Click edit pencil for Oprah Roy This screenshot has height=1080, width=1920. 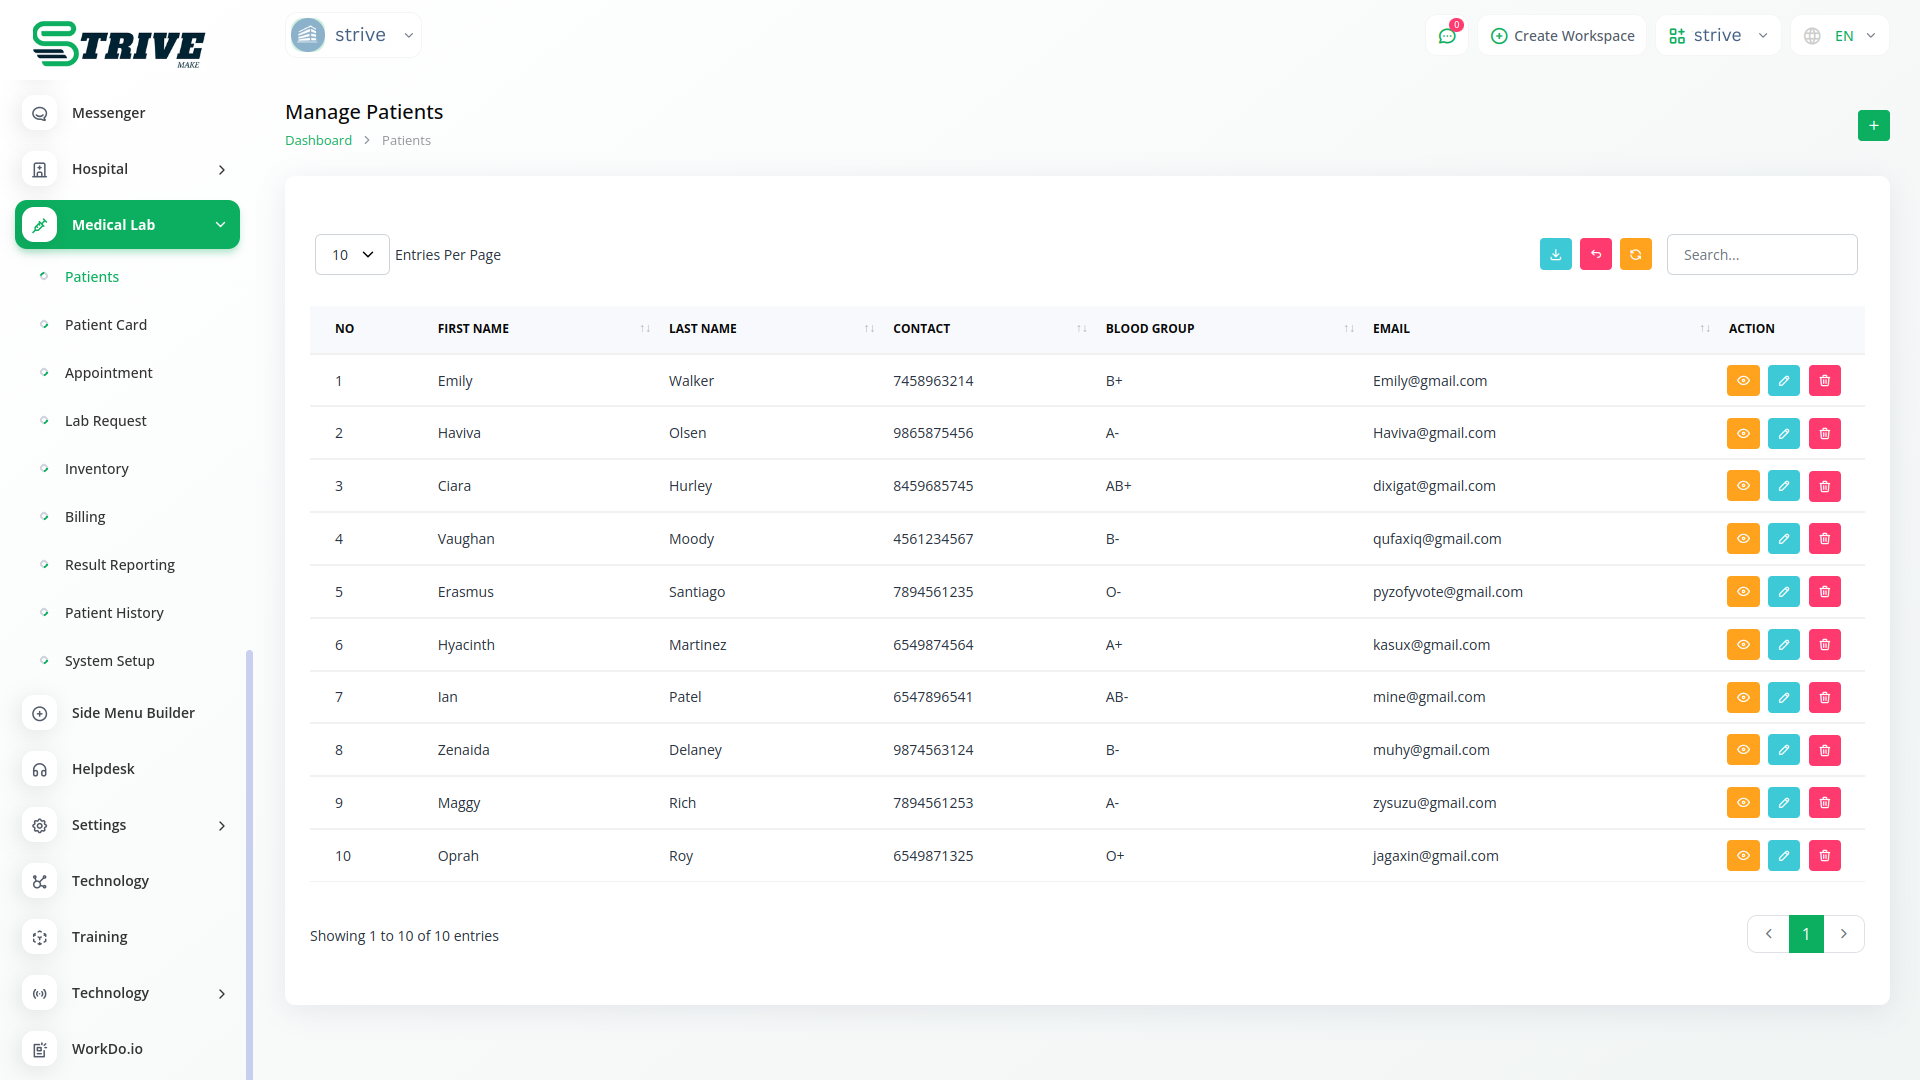[x=1783, y=856]
